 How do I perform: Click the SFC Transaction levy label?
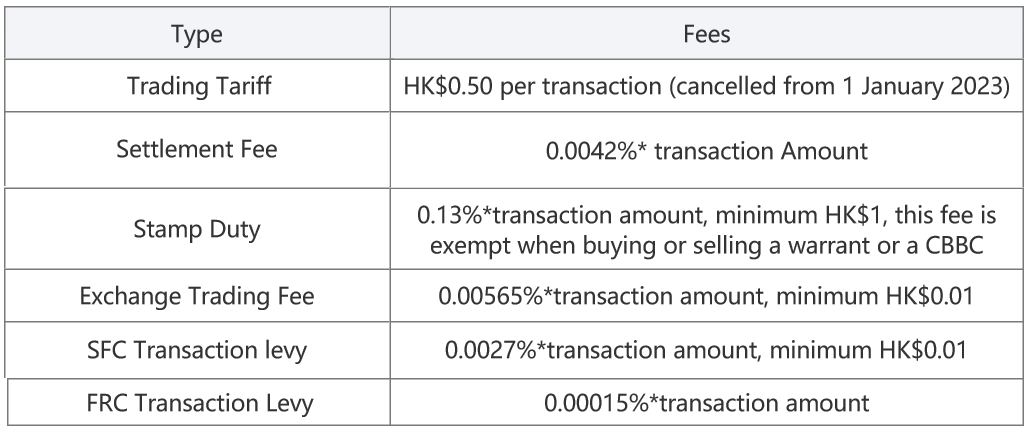click(x=196, y=350)
